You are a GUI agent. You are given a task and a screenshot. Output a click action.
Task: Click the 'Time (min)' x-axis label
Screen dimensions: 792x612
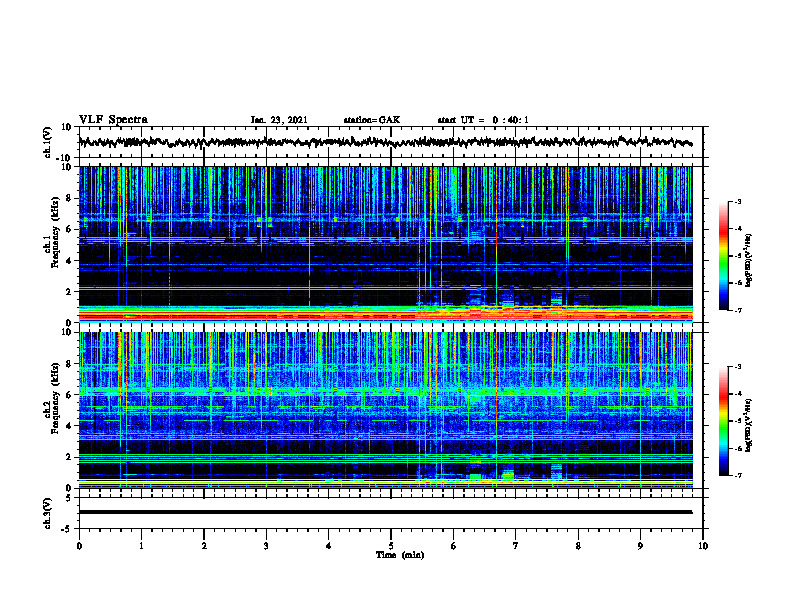point(400,555)
